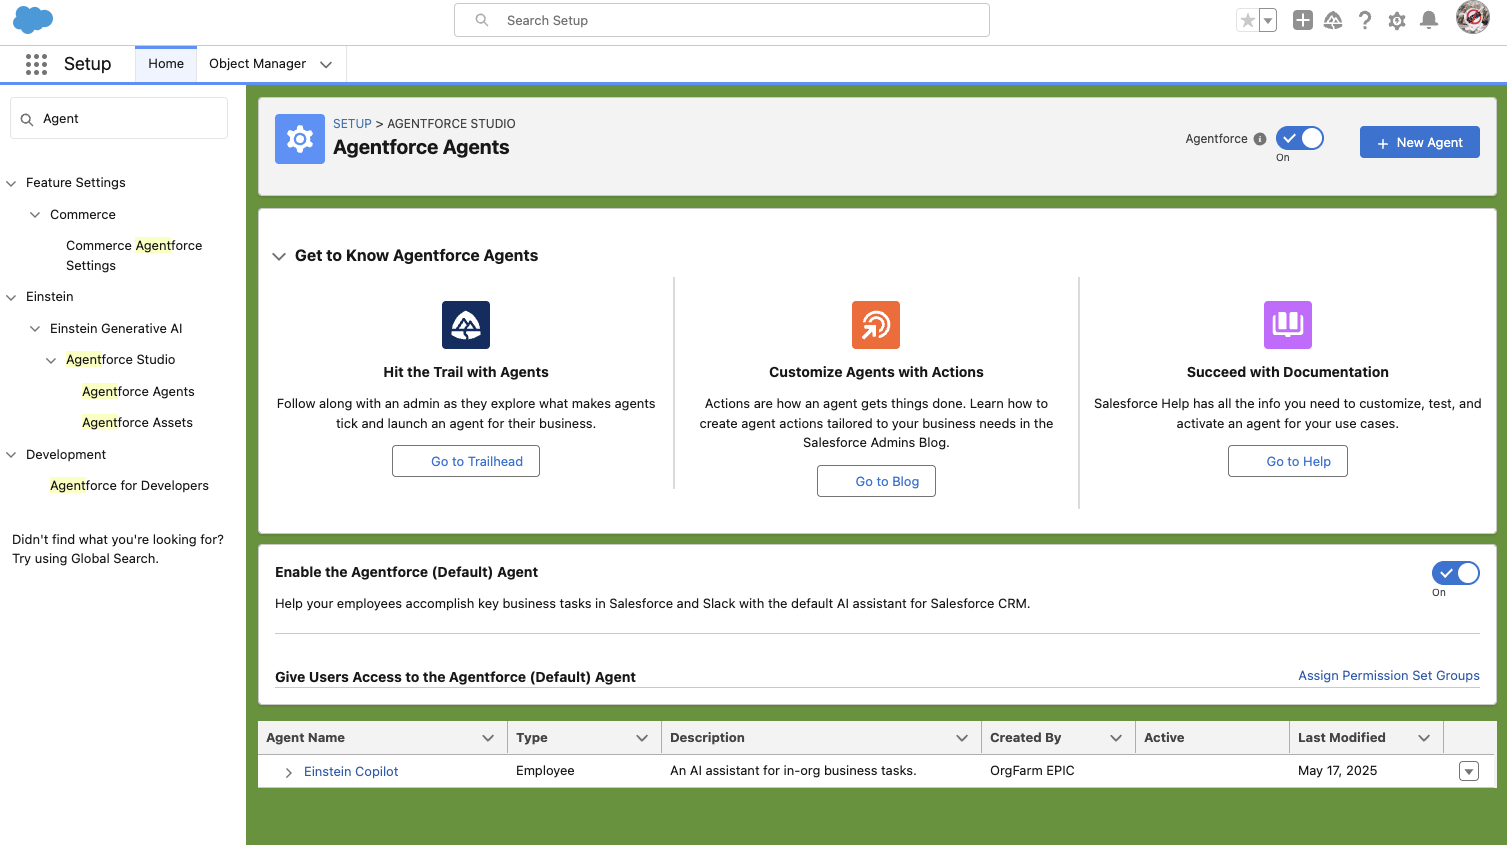The width and height of the screenshot is (1507, 845).
Task: Select Agentforce Agents in the sidebar
Action: point(138,392)
